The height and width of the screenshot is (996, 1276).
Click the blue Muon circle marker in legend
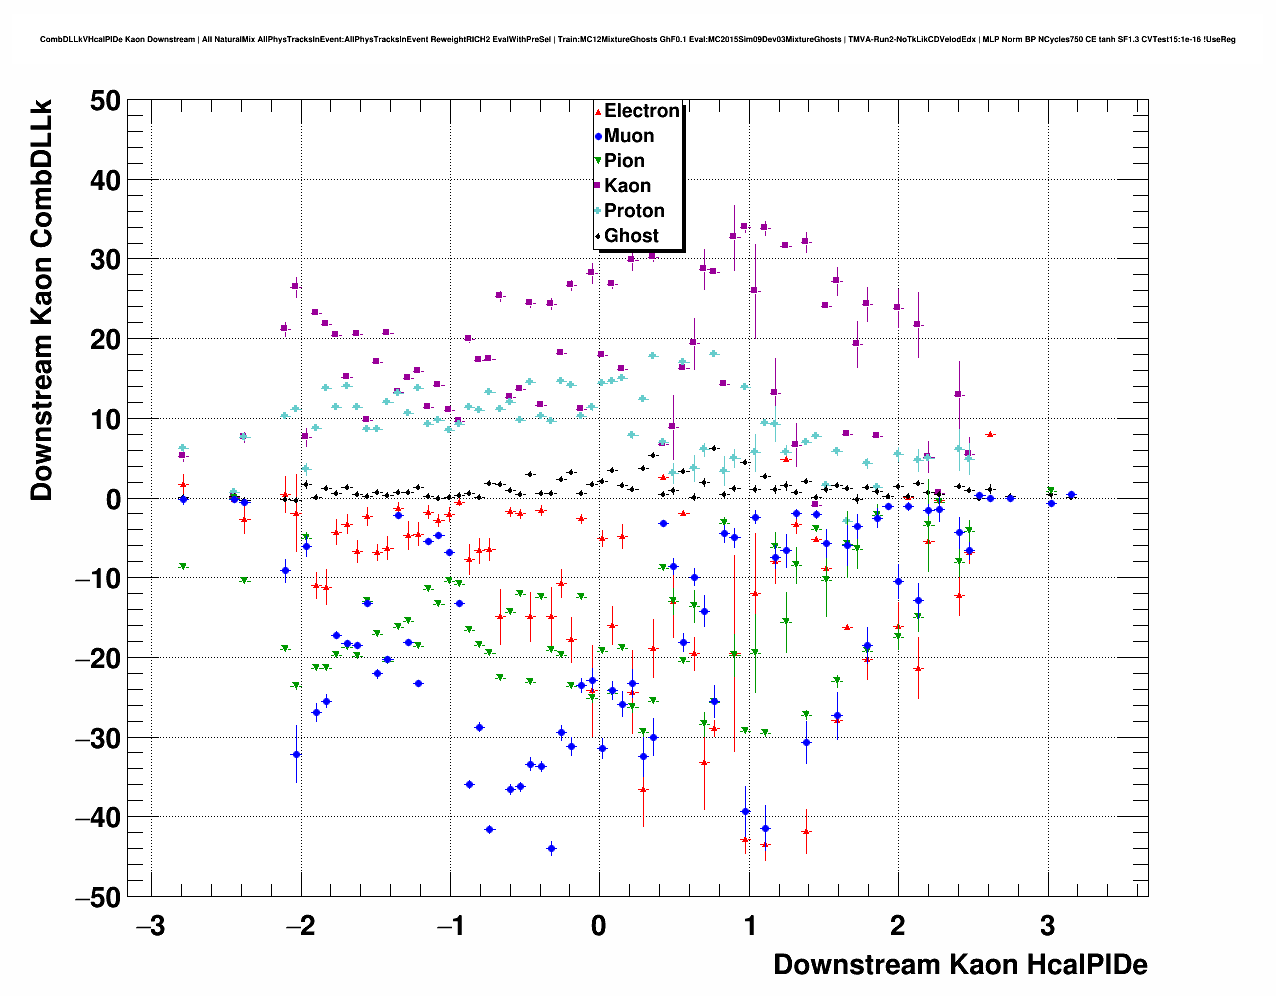tap(598, 136)
